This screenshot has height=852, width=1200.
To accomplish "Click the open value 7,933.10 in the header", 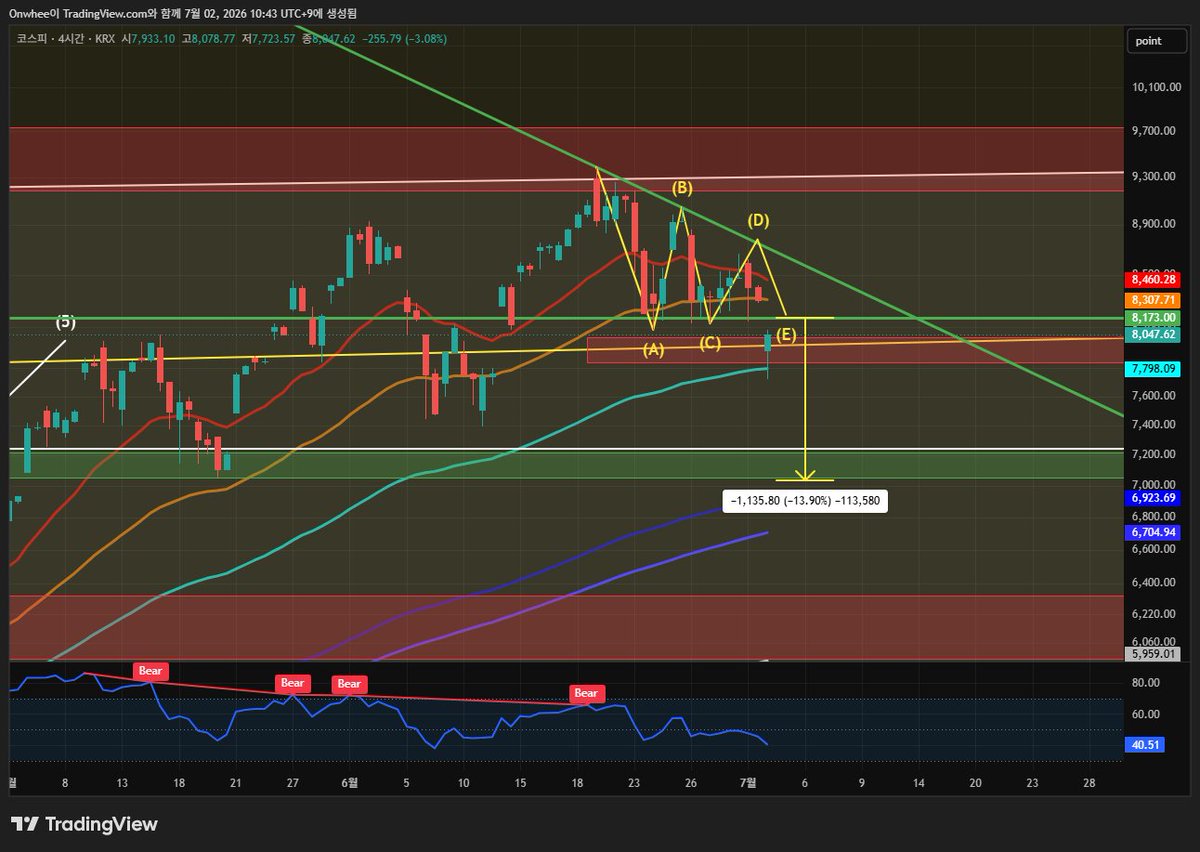I will (x=153, y=38).
